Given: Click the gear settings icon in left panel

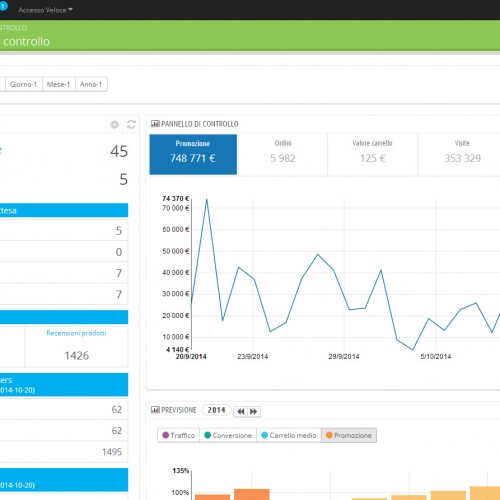Looking at the screenshot, I should pyautogui.click(x=114, y=125).
